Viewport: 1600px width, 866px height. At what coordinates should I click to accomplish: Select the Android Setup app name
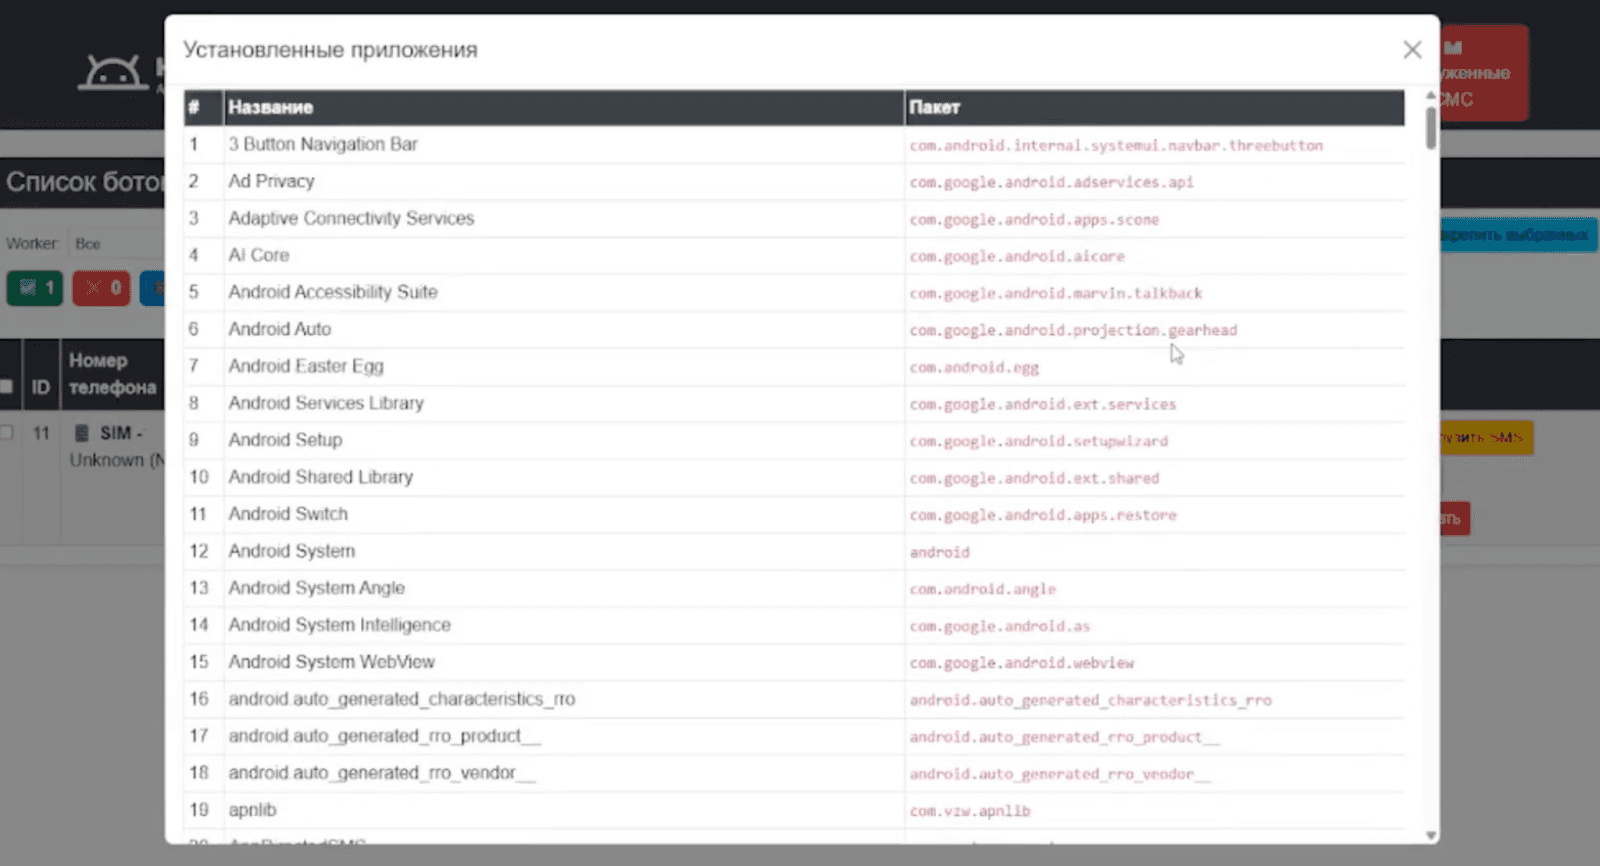285,440
